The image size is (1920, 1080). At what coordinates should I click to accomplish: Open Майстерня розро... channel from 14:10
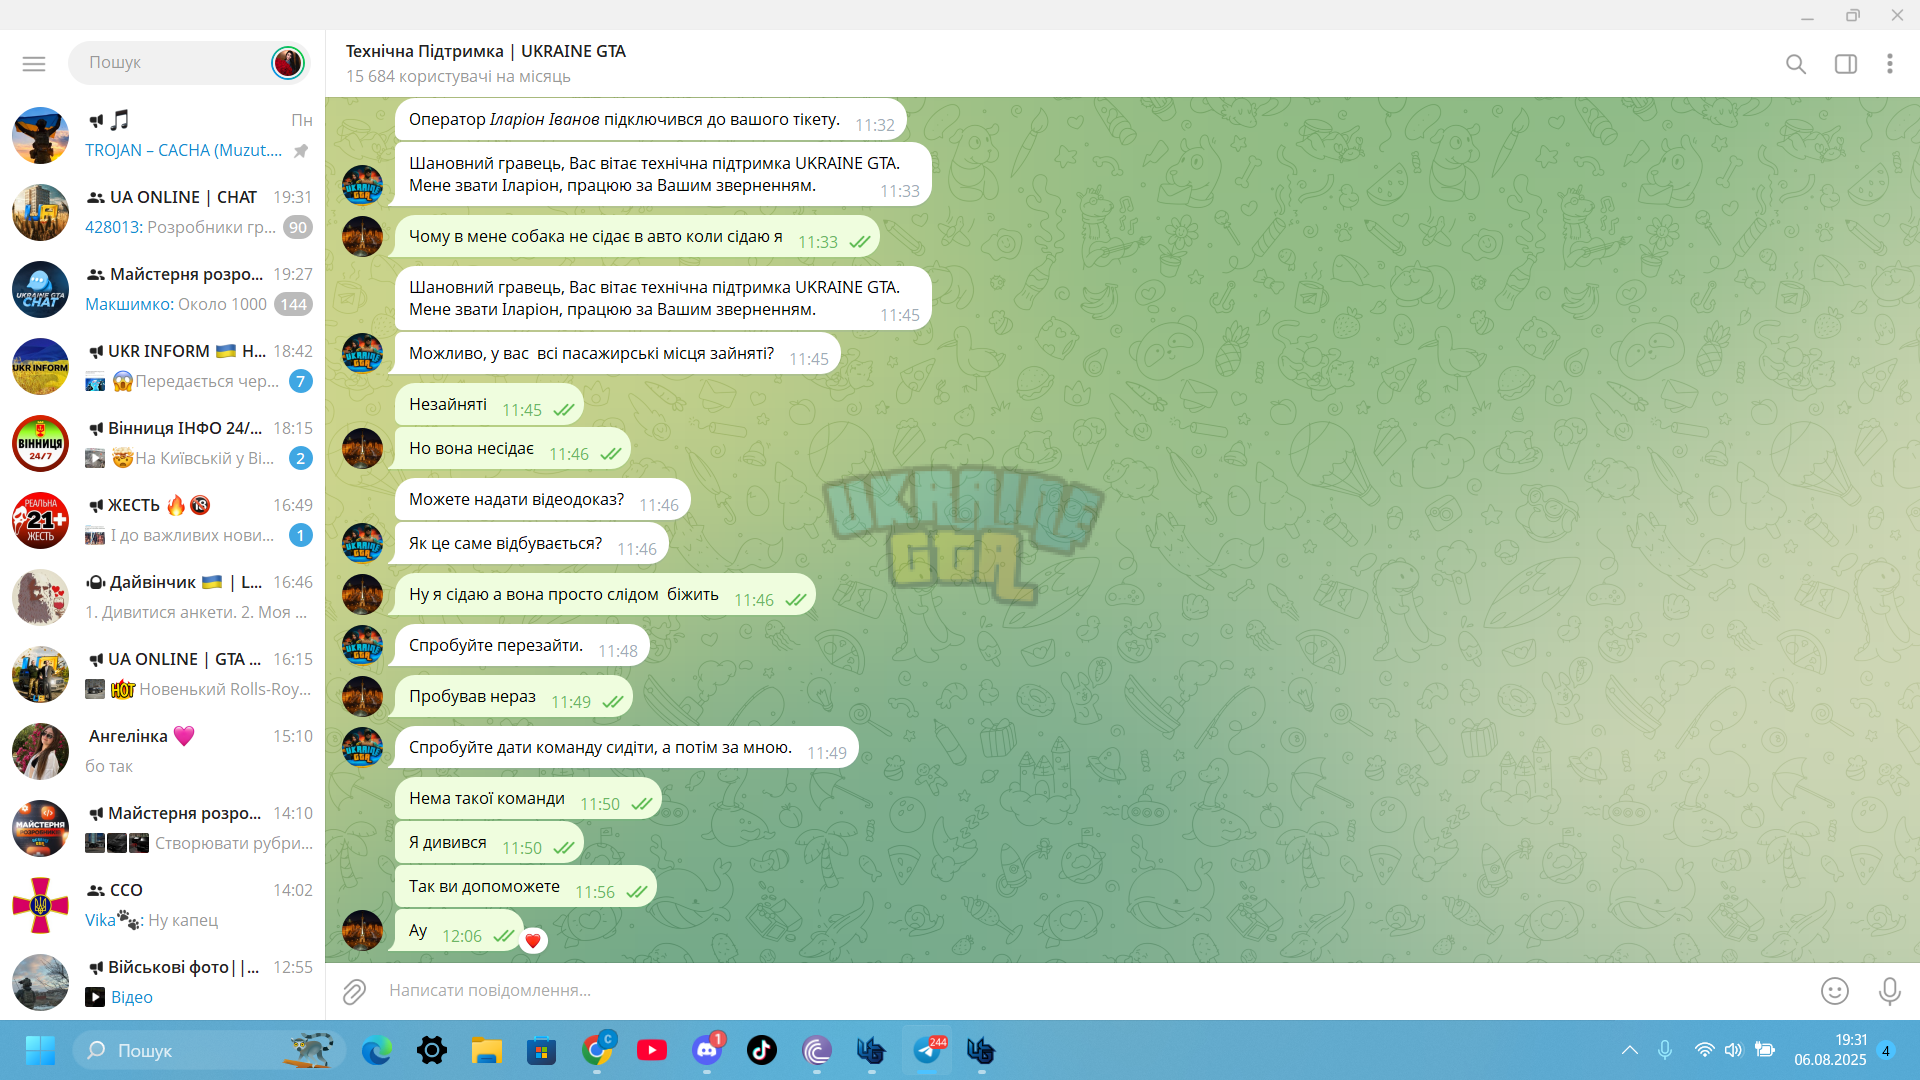[162, 828]
